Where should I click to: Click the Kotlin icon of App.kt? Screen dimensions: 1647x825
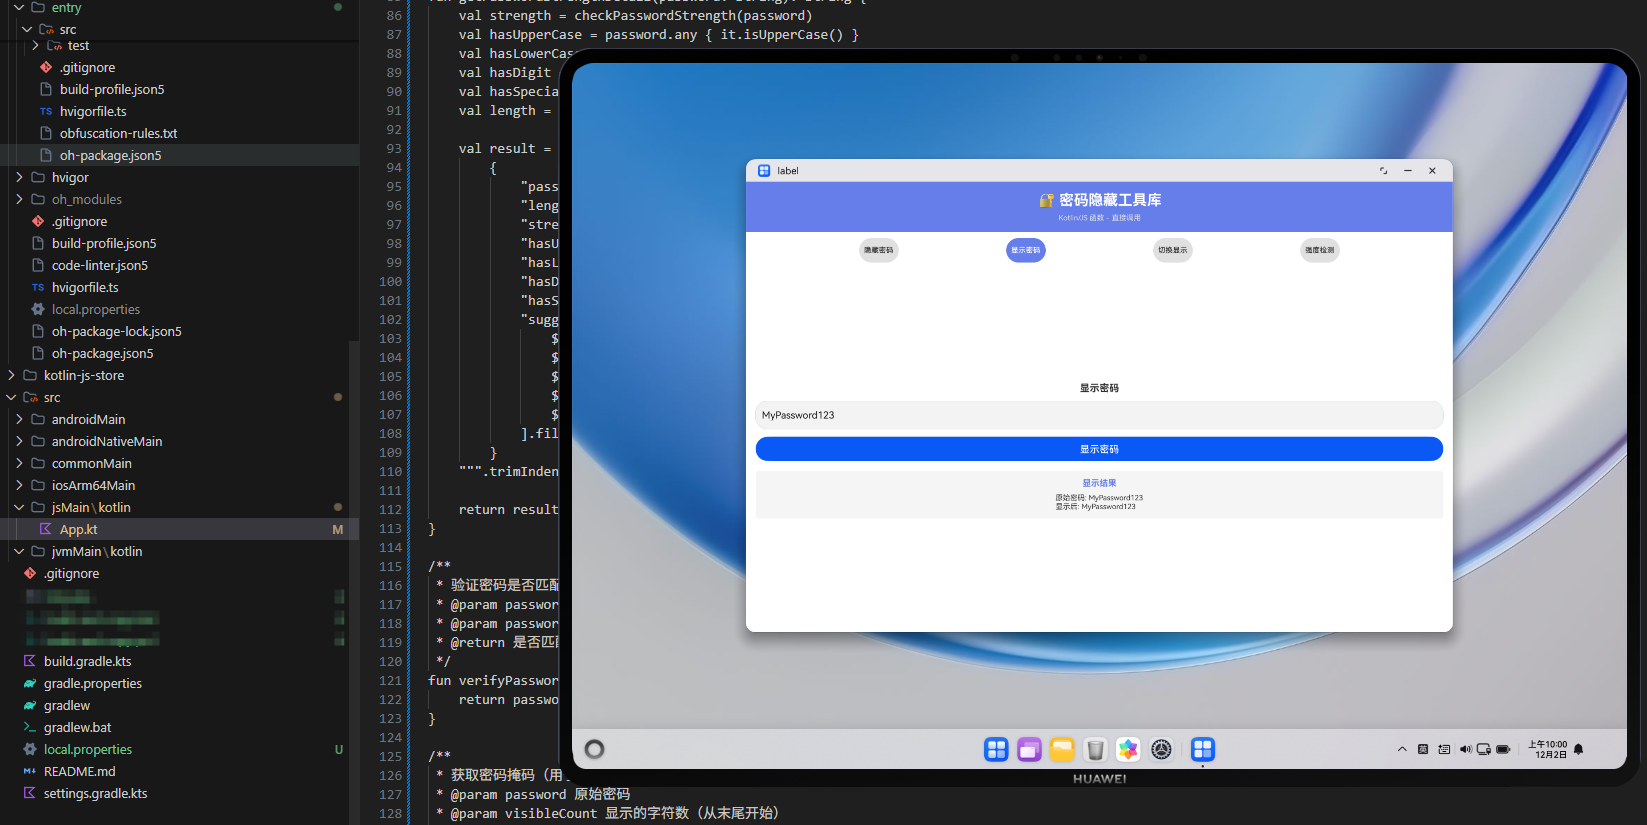coord(45,529)
